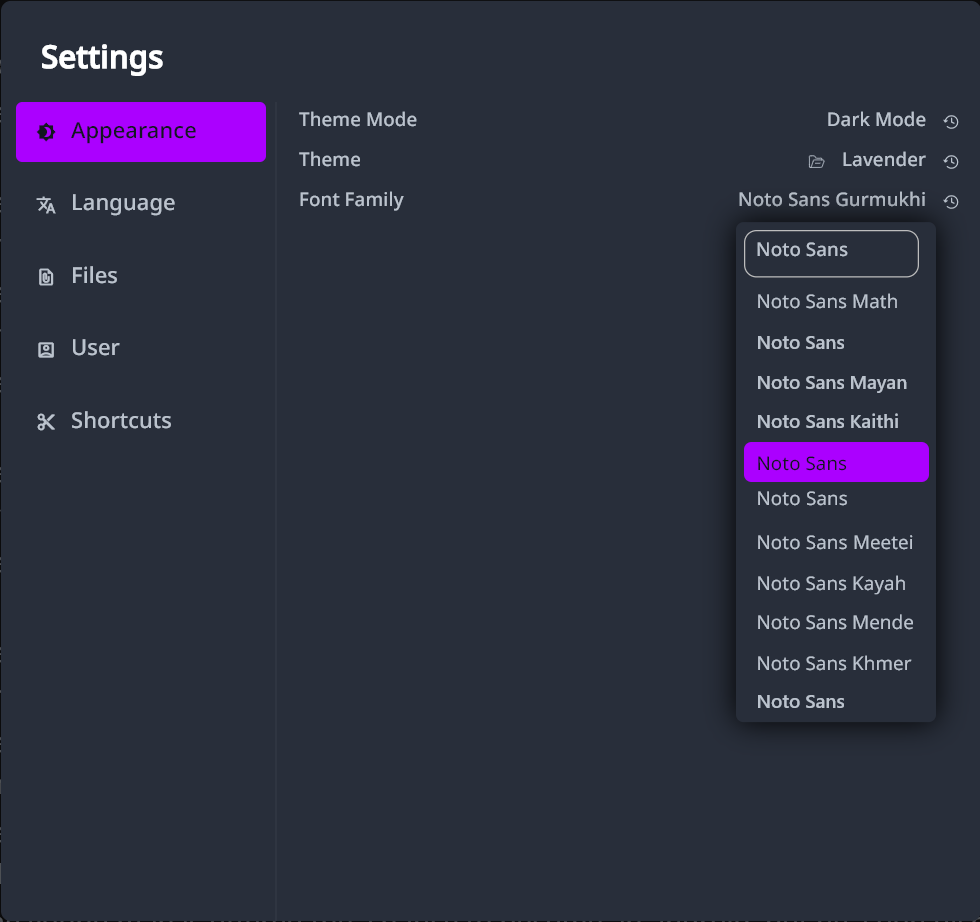Open the Theme dropdown showing Lavender
The image size is (980, 922).
[883, 159]
